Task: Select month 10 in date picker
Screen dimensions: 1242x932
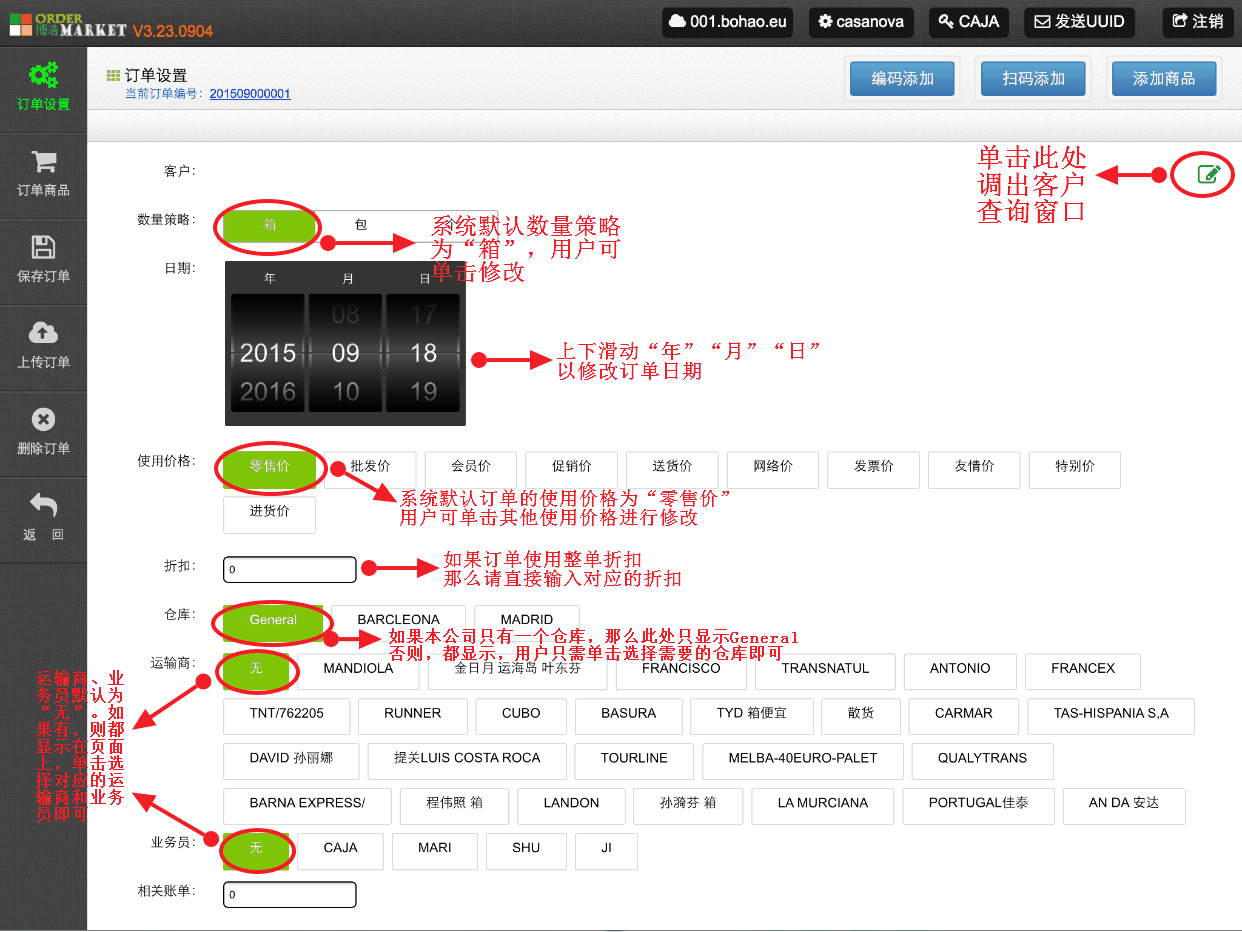Action: 345,391
